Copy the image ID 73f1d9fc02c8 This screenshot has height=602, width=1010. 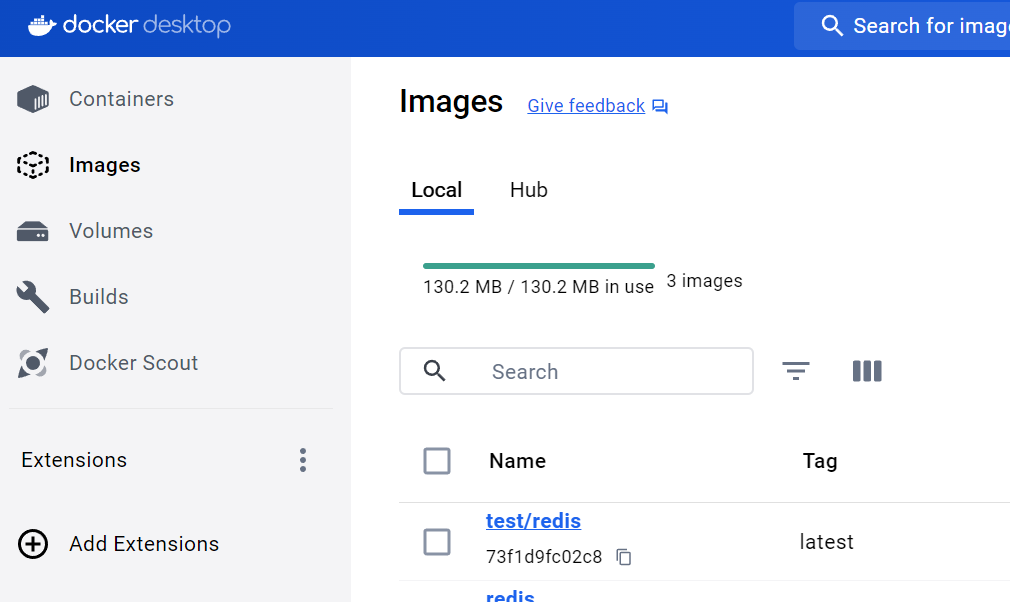(624, 557)
